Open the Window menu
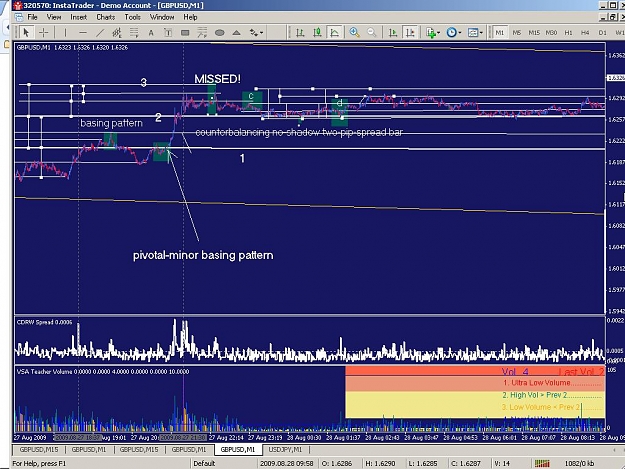 pos(162,17)
